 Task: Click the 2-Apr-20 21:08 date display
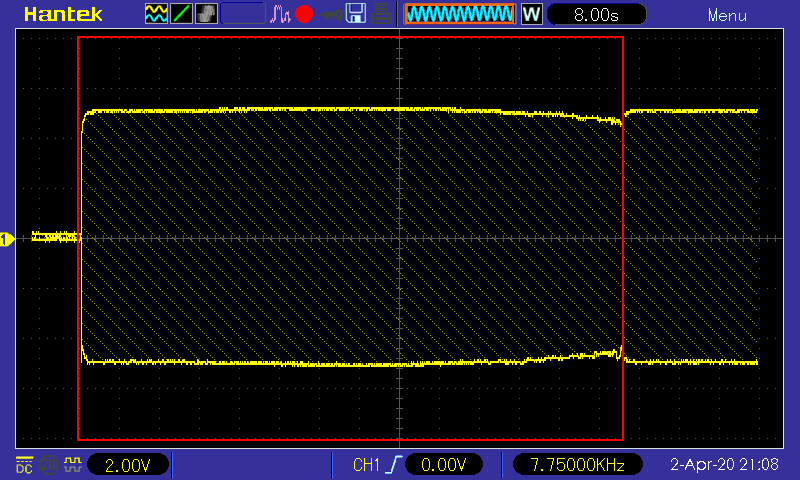[x=724, y=464]
